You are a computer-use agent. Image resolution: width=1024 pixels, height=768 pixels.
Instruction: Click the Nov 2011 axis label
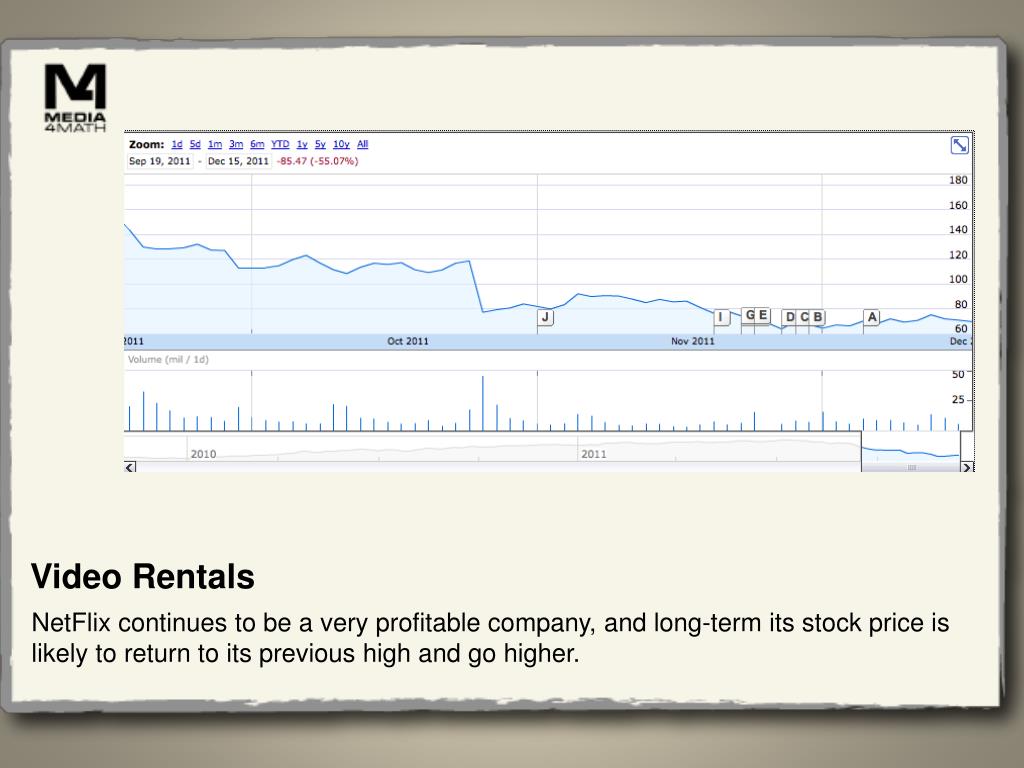pyautogui.click(x=693, y=341)
